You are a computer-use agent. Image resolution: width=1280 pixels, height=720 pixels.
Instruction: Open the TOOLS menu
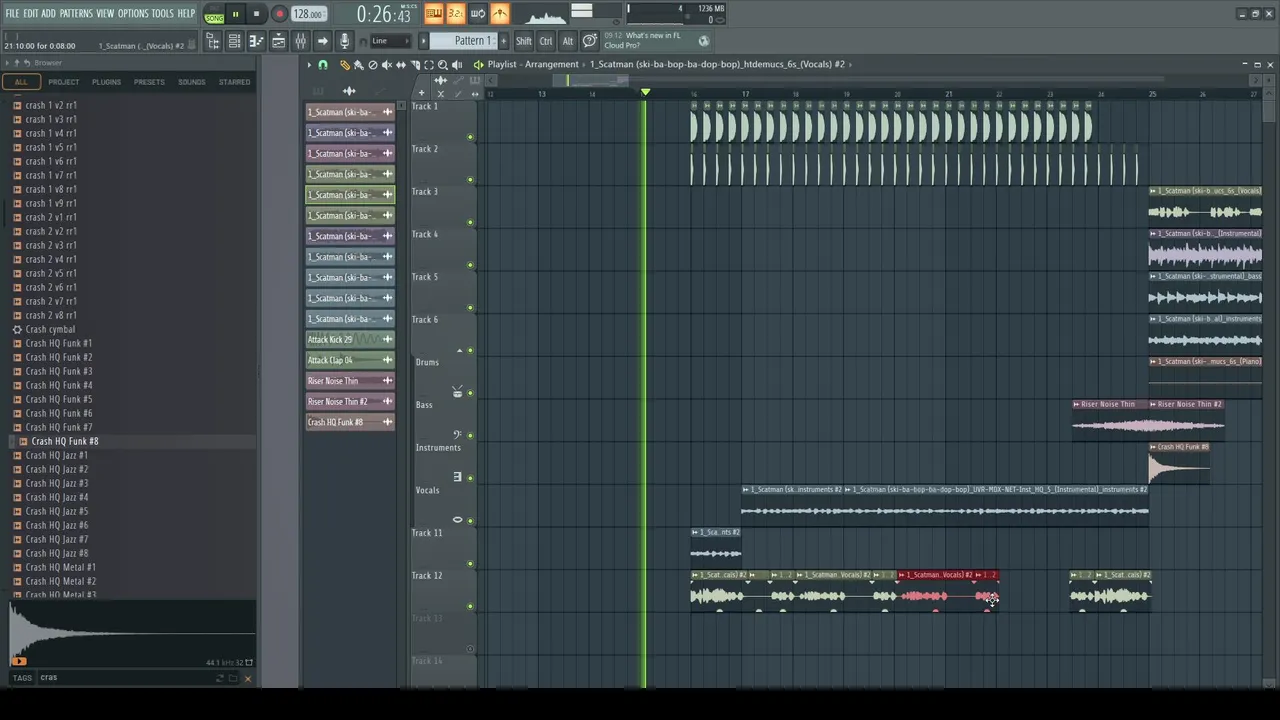(163, 13)
